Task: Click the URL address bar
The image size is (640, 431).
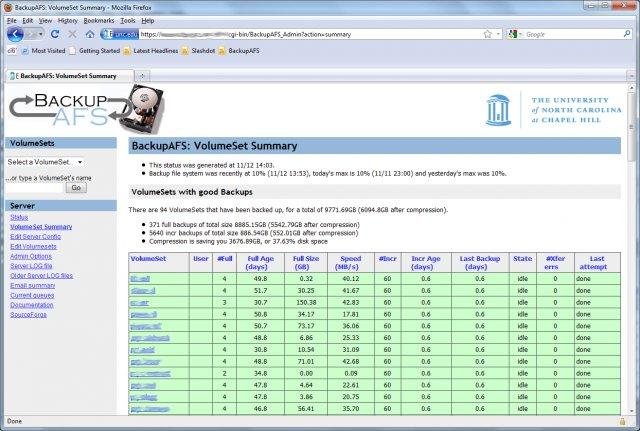Action: 310,34
